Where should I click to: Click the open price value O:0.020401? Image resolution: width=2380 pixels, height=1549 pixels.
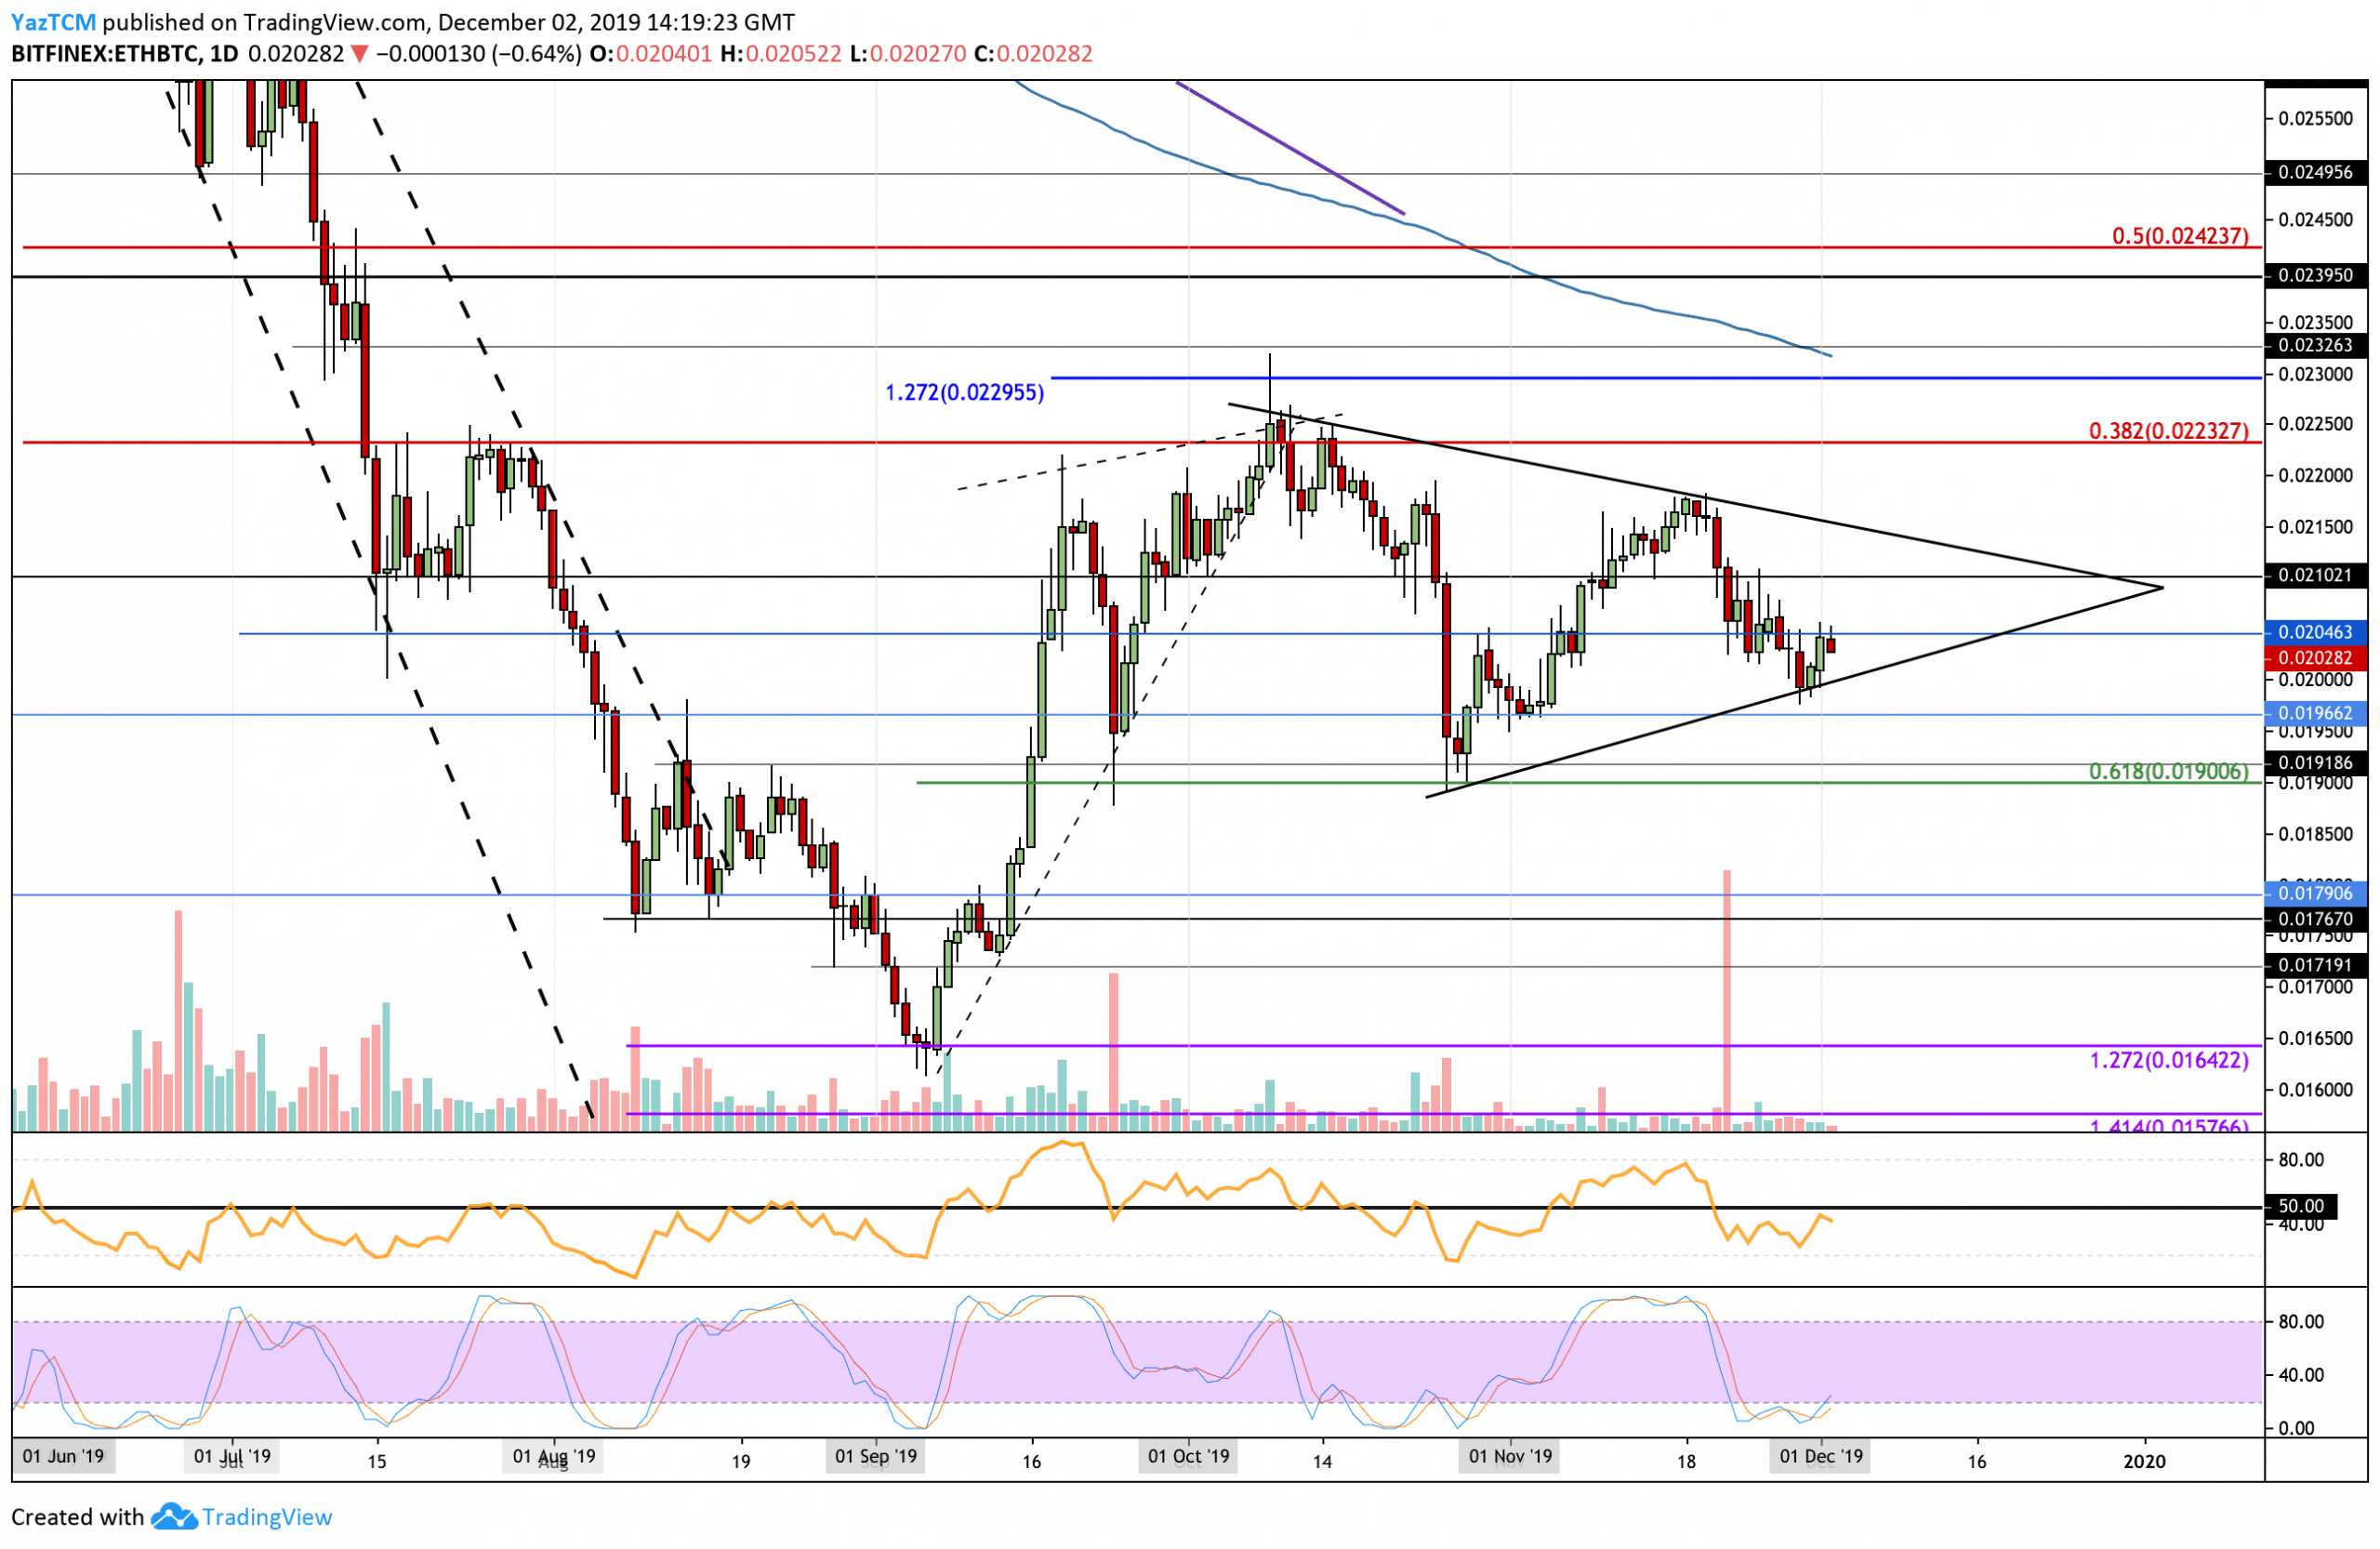pos(652,54)
